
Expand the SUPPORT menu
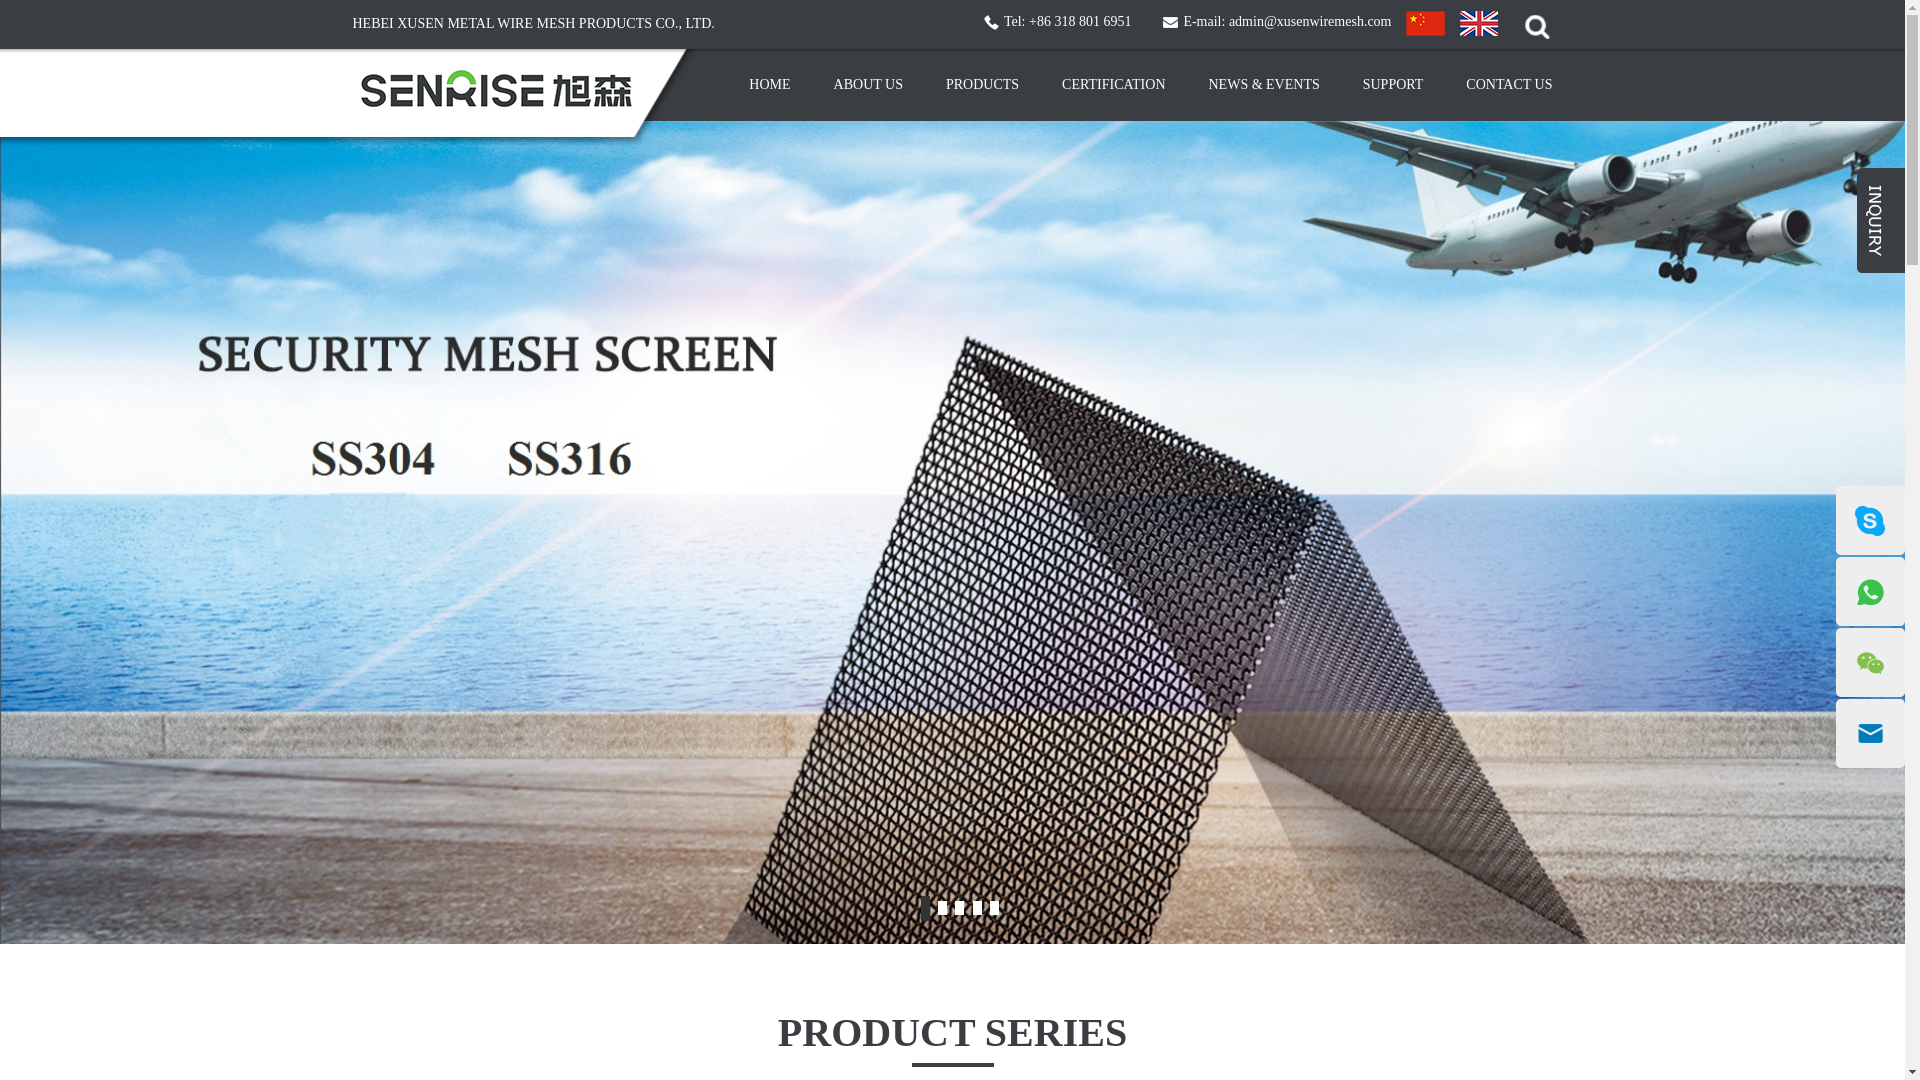1392,85
